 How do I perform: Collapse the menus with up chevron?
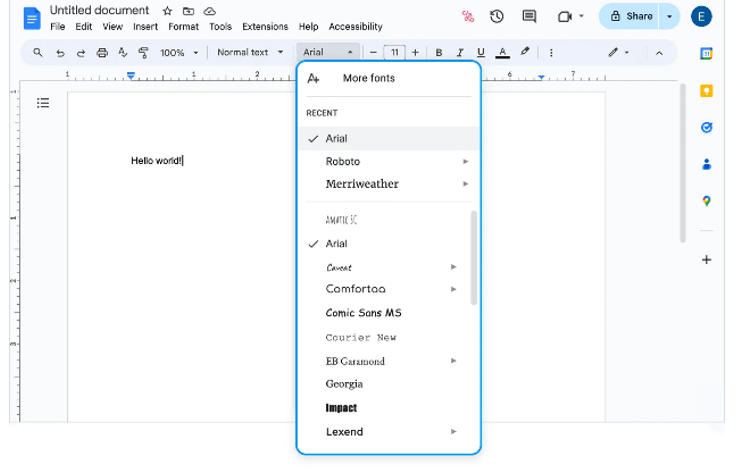click(x=659, y=53)
